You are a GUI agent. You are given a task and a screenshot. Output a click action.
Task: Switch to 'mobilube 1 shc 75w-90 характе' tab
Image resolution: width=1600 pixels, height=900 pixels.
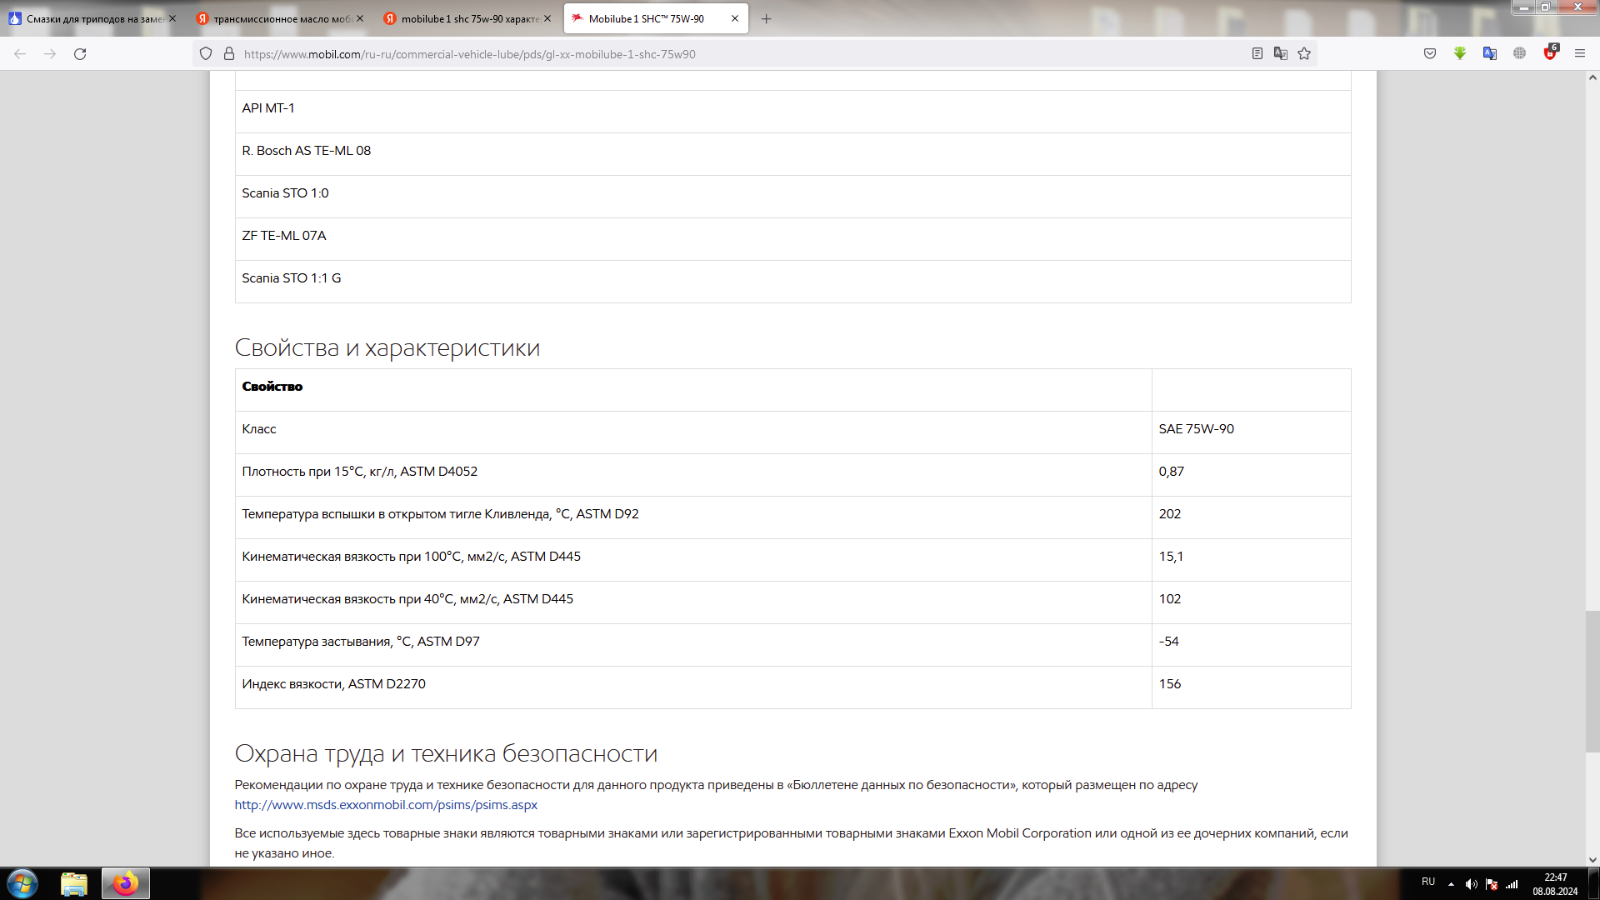pos(468,19)
